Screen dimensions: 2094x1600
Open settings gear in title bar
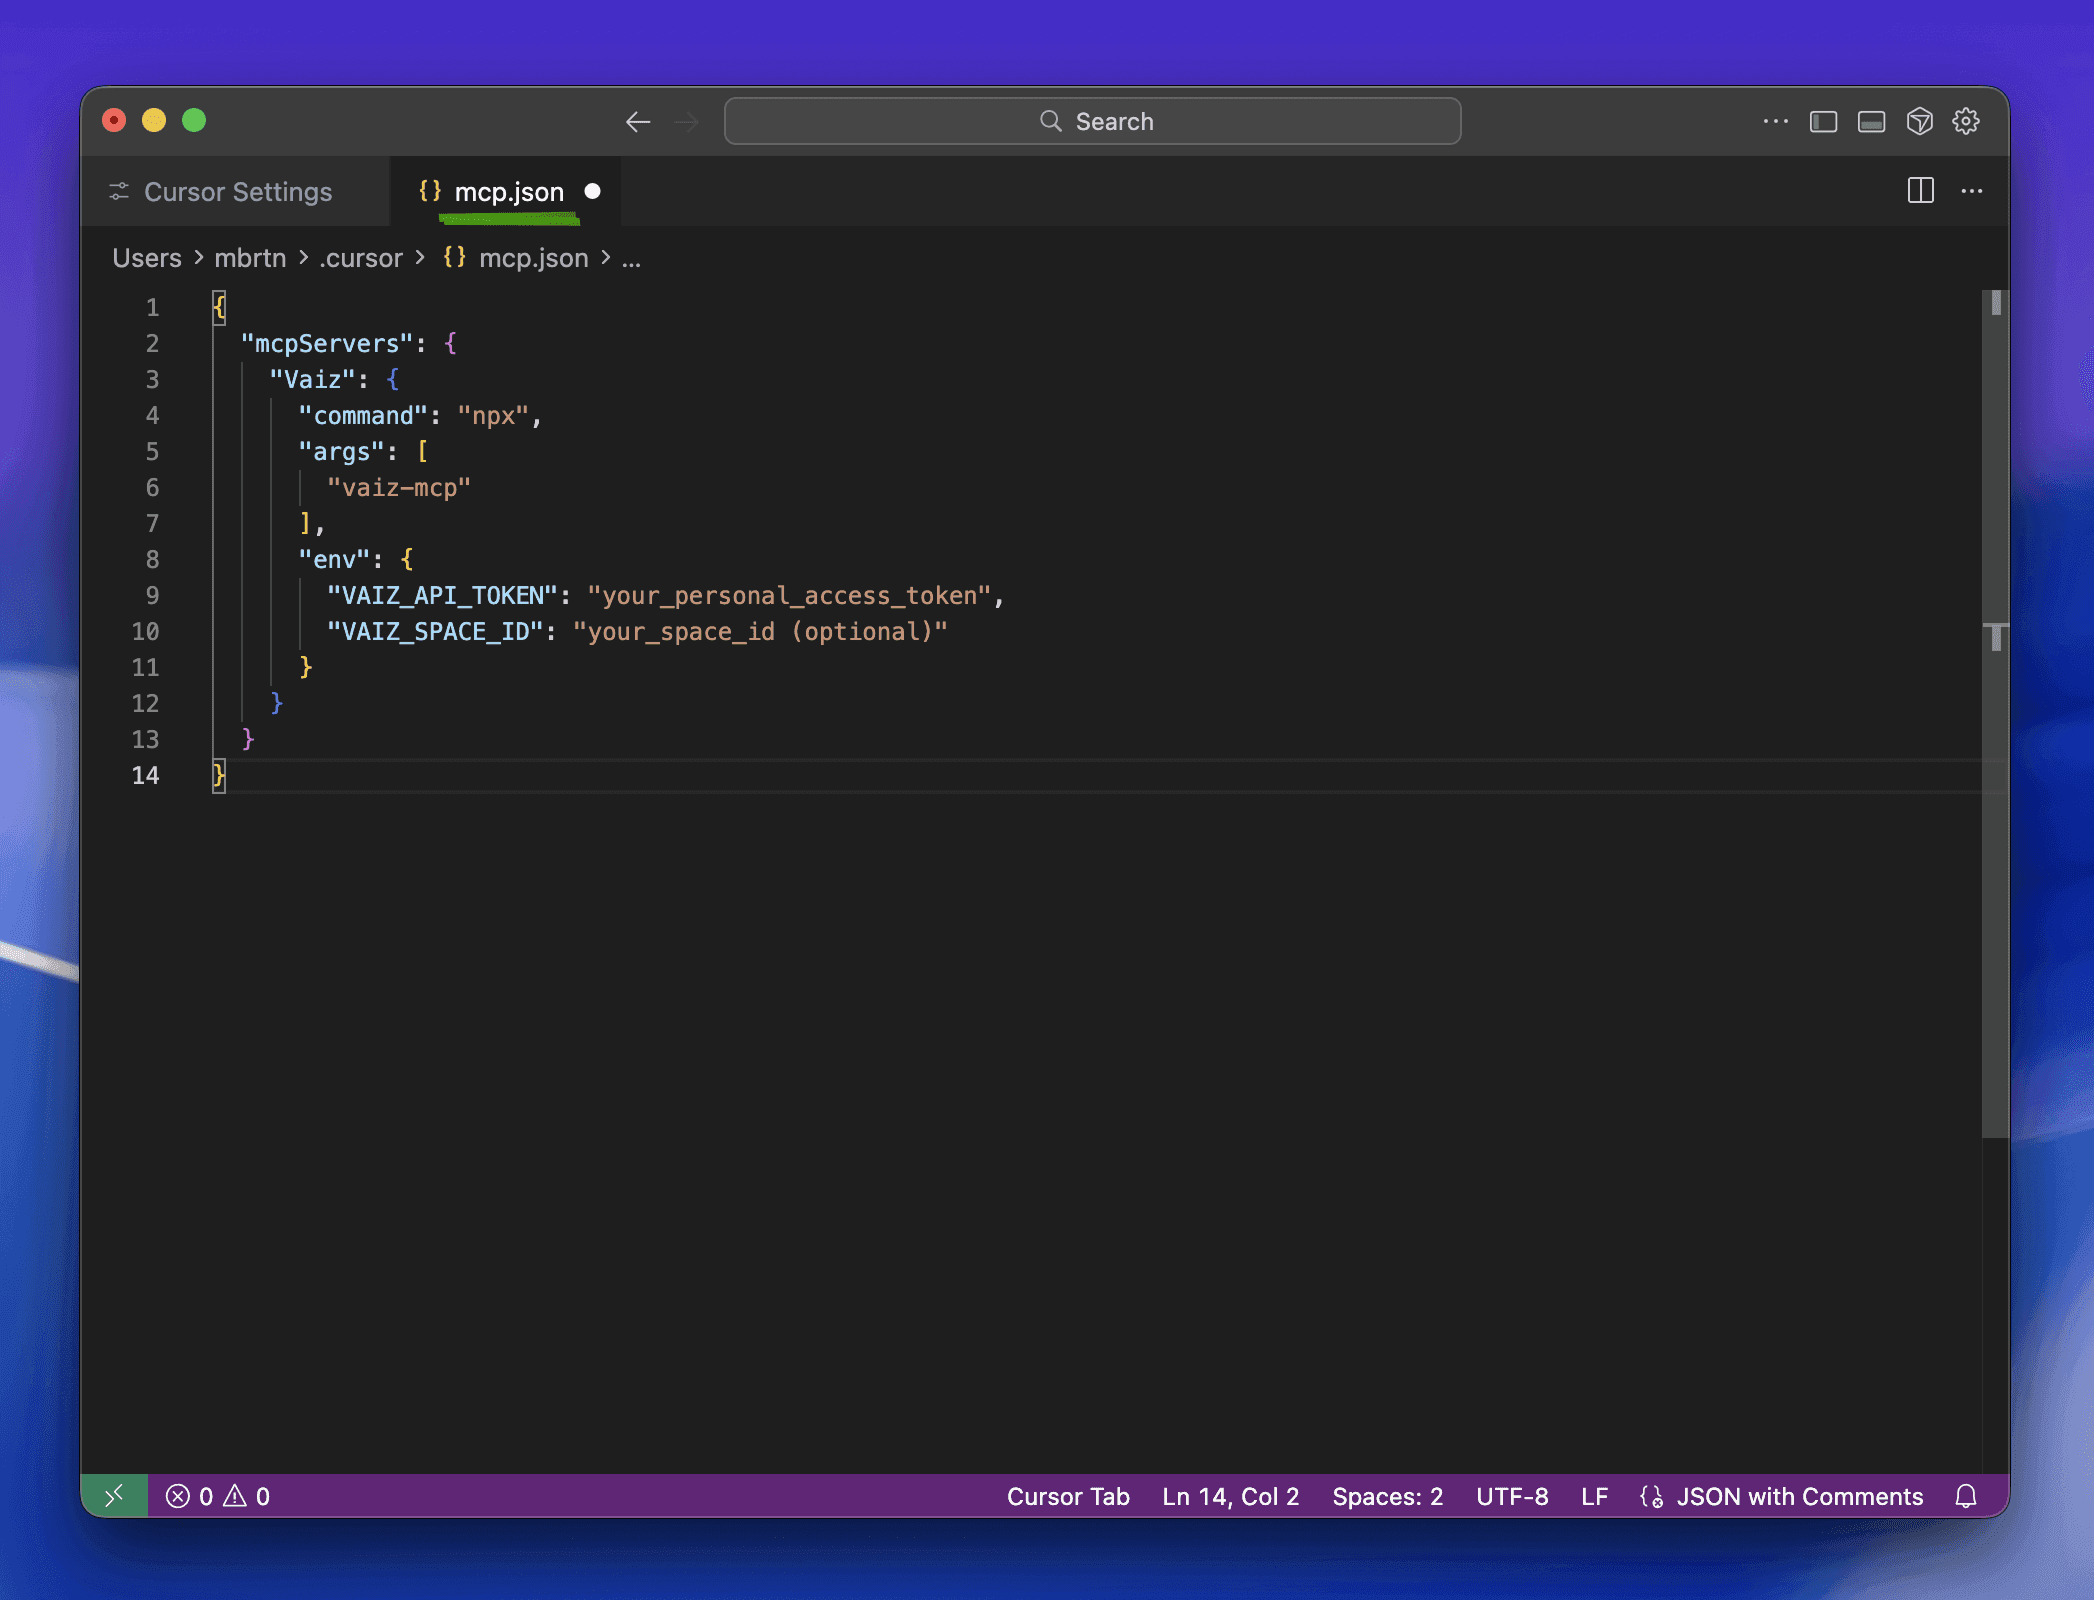1966,122
